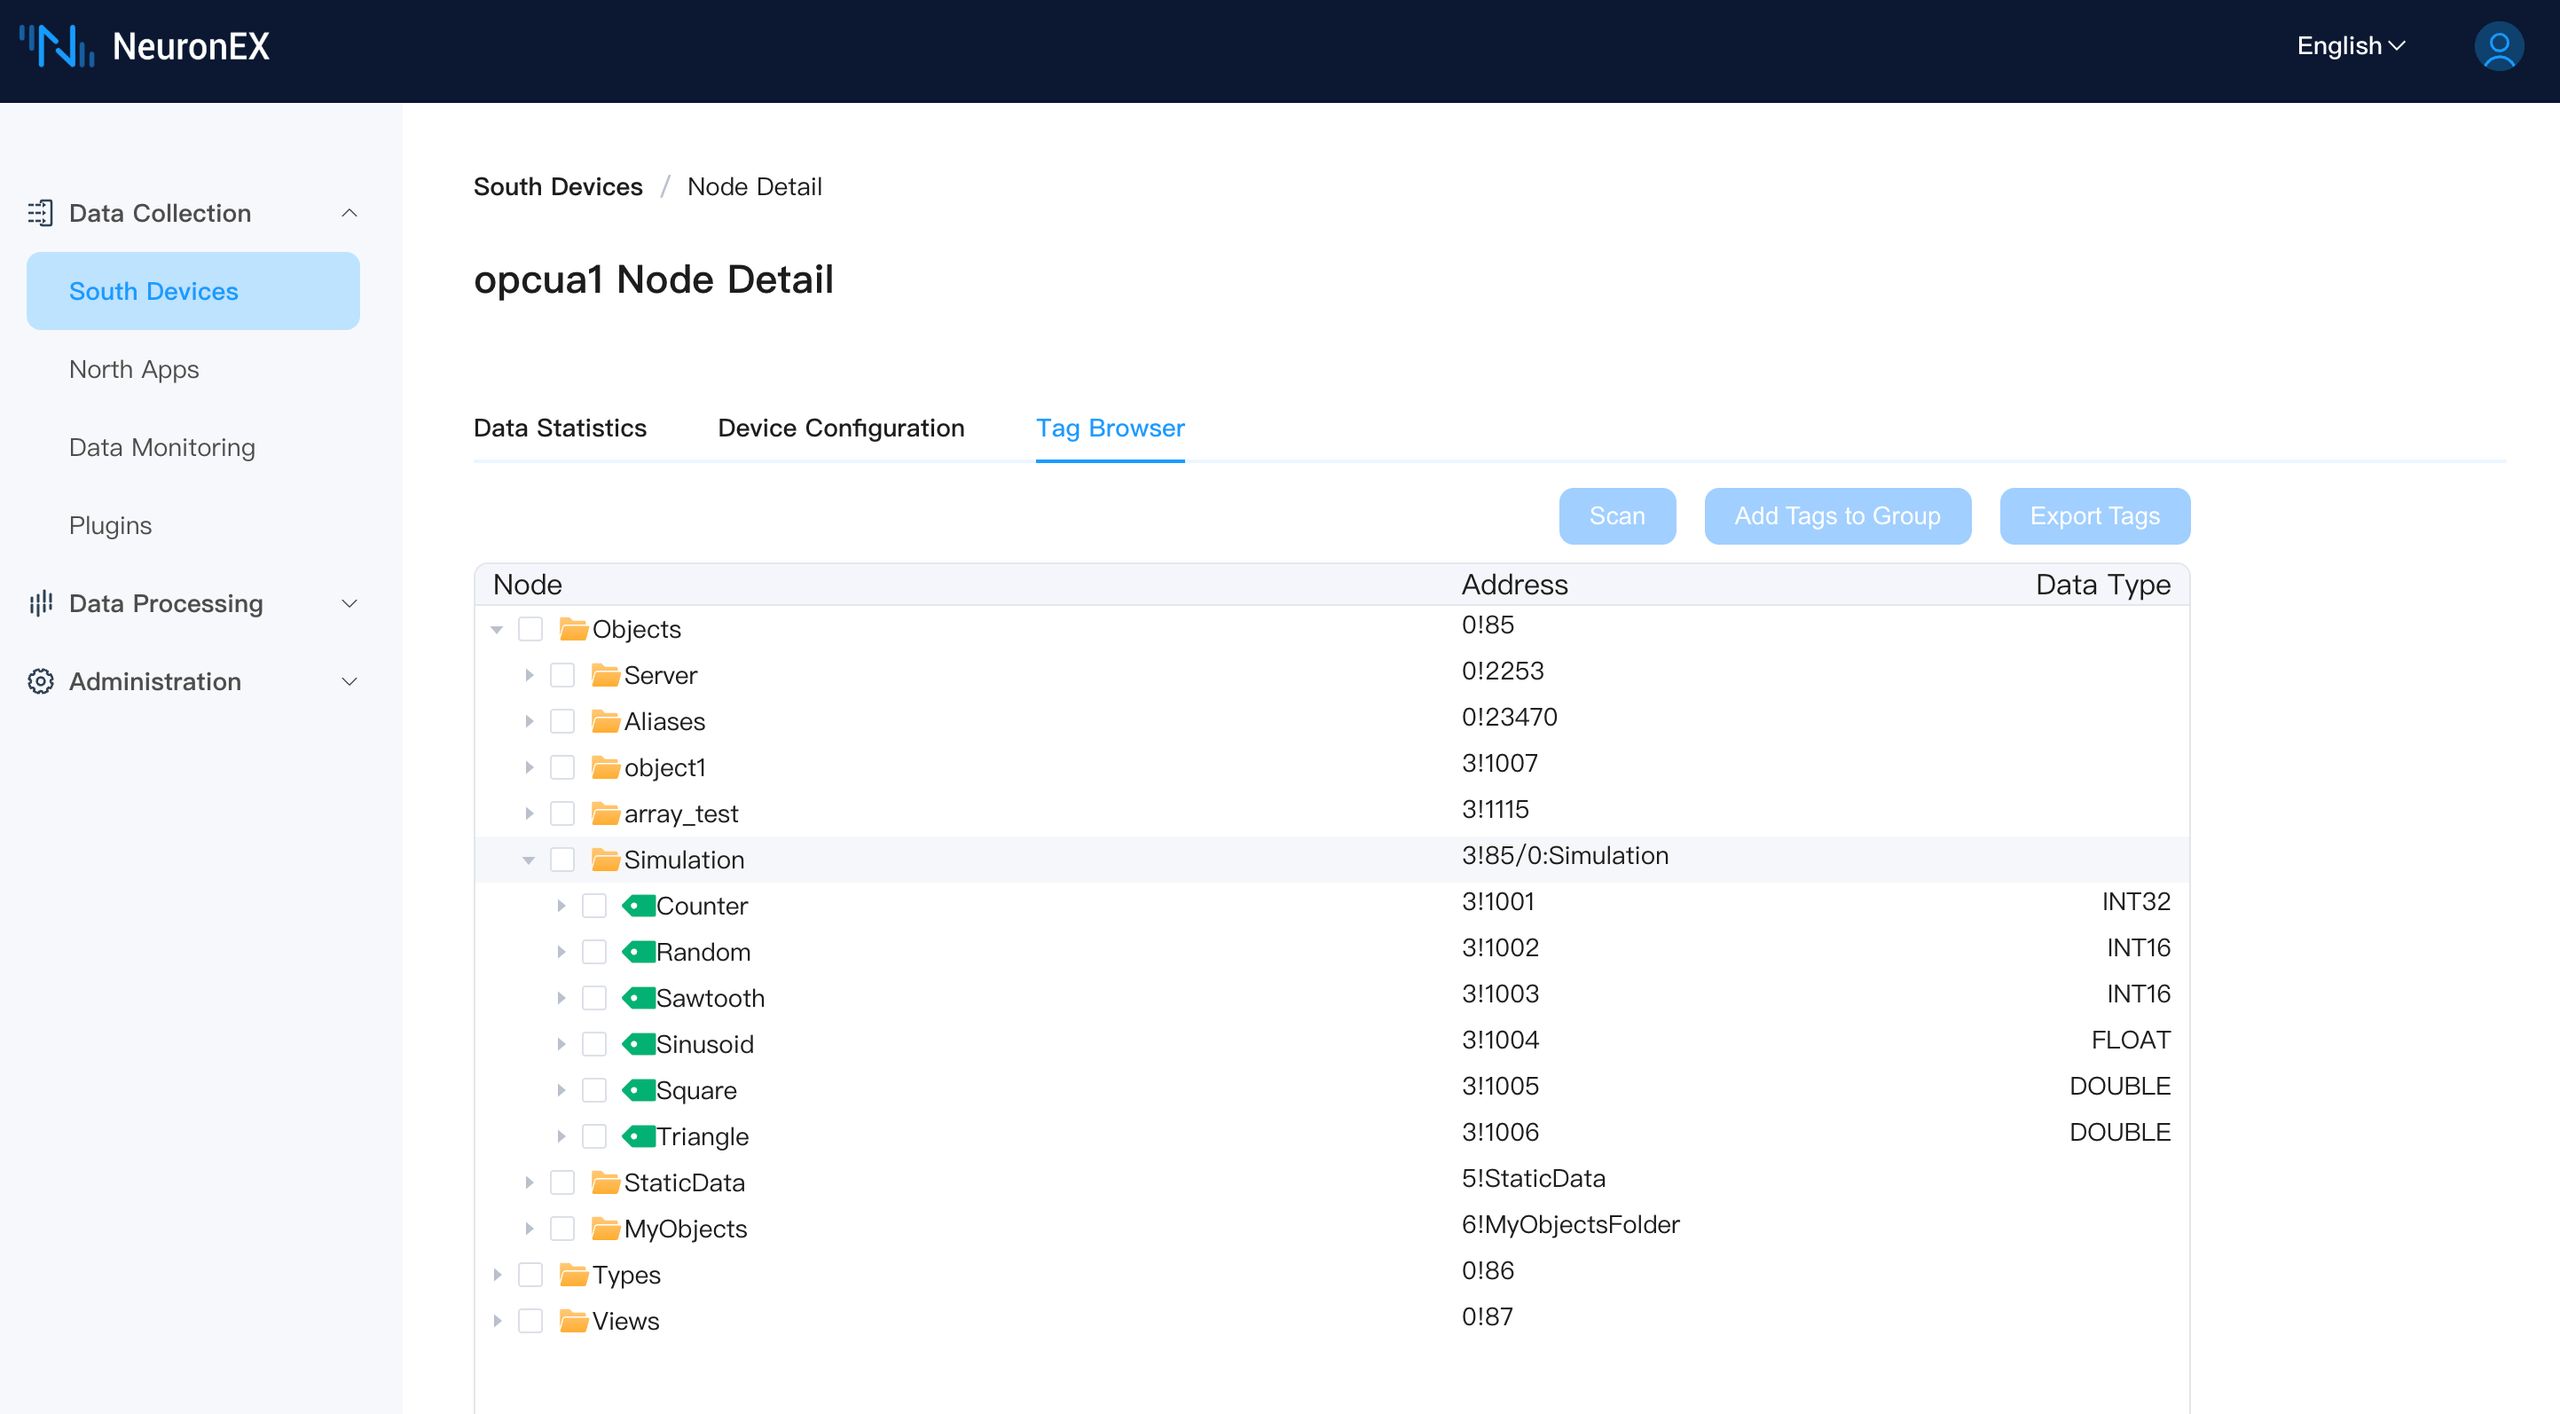2560x1414 pixels.
Task: Click the green tag icon beside Counter
Action: 640,905
